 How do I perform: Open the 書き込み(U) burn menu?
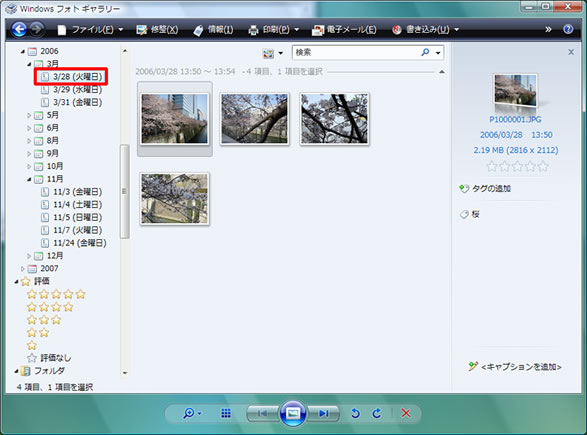point(425,30)
